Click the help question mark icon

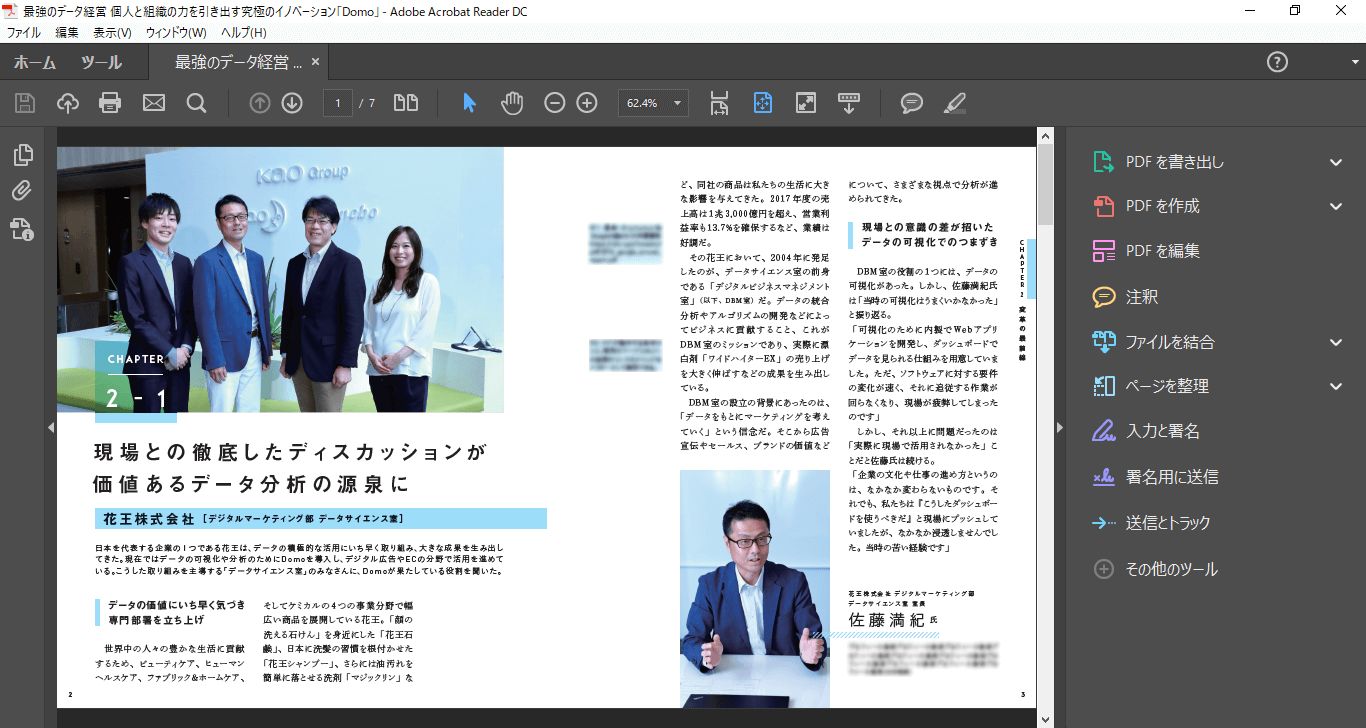coord(1277,62)
